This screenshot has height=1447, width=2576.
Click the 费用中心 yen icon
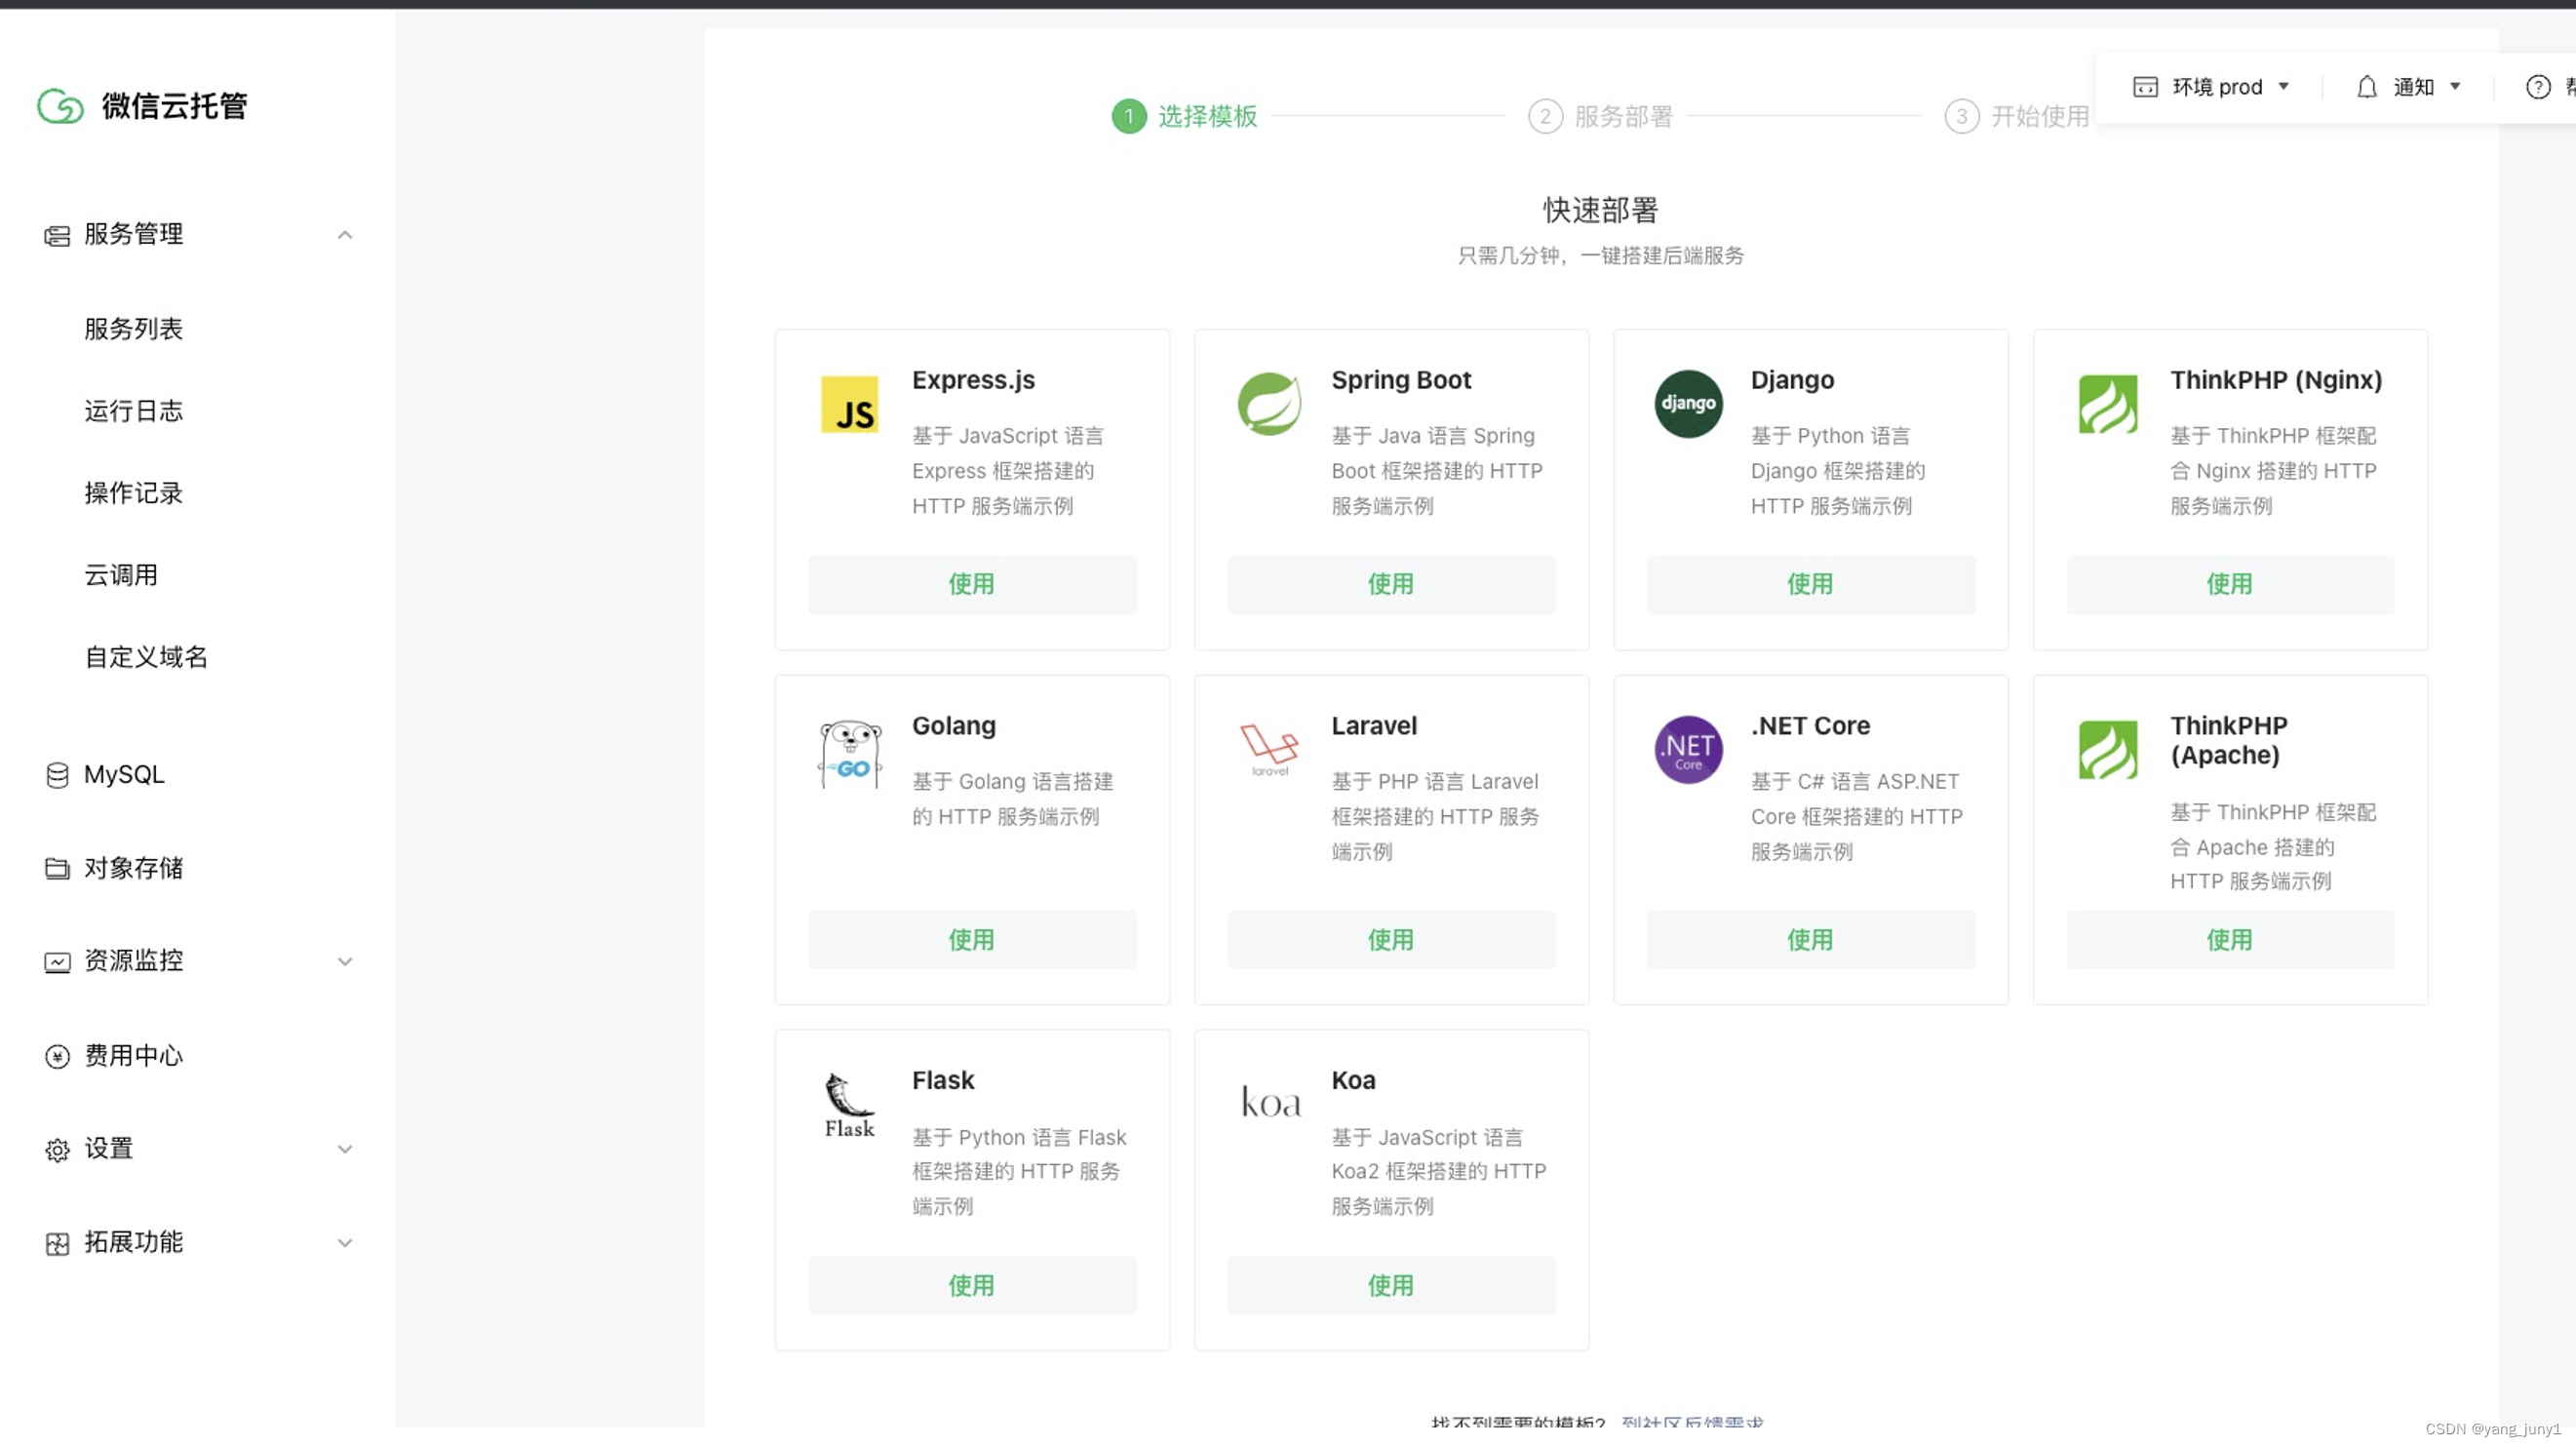57,1056
